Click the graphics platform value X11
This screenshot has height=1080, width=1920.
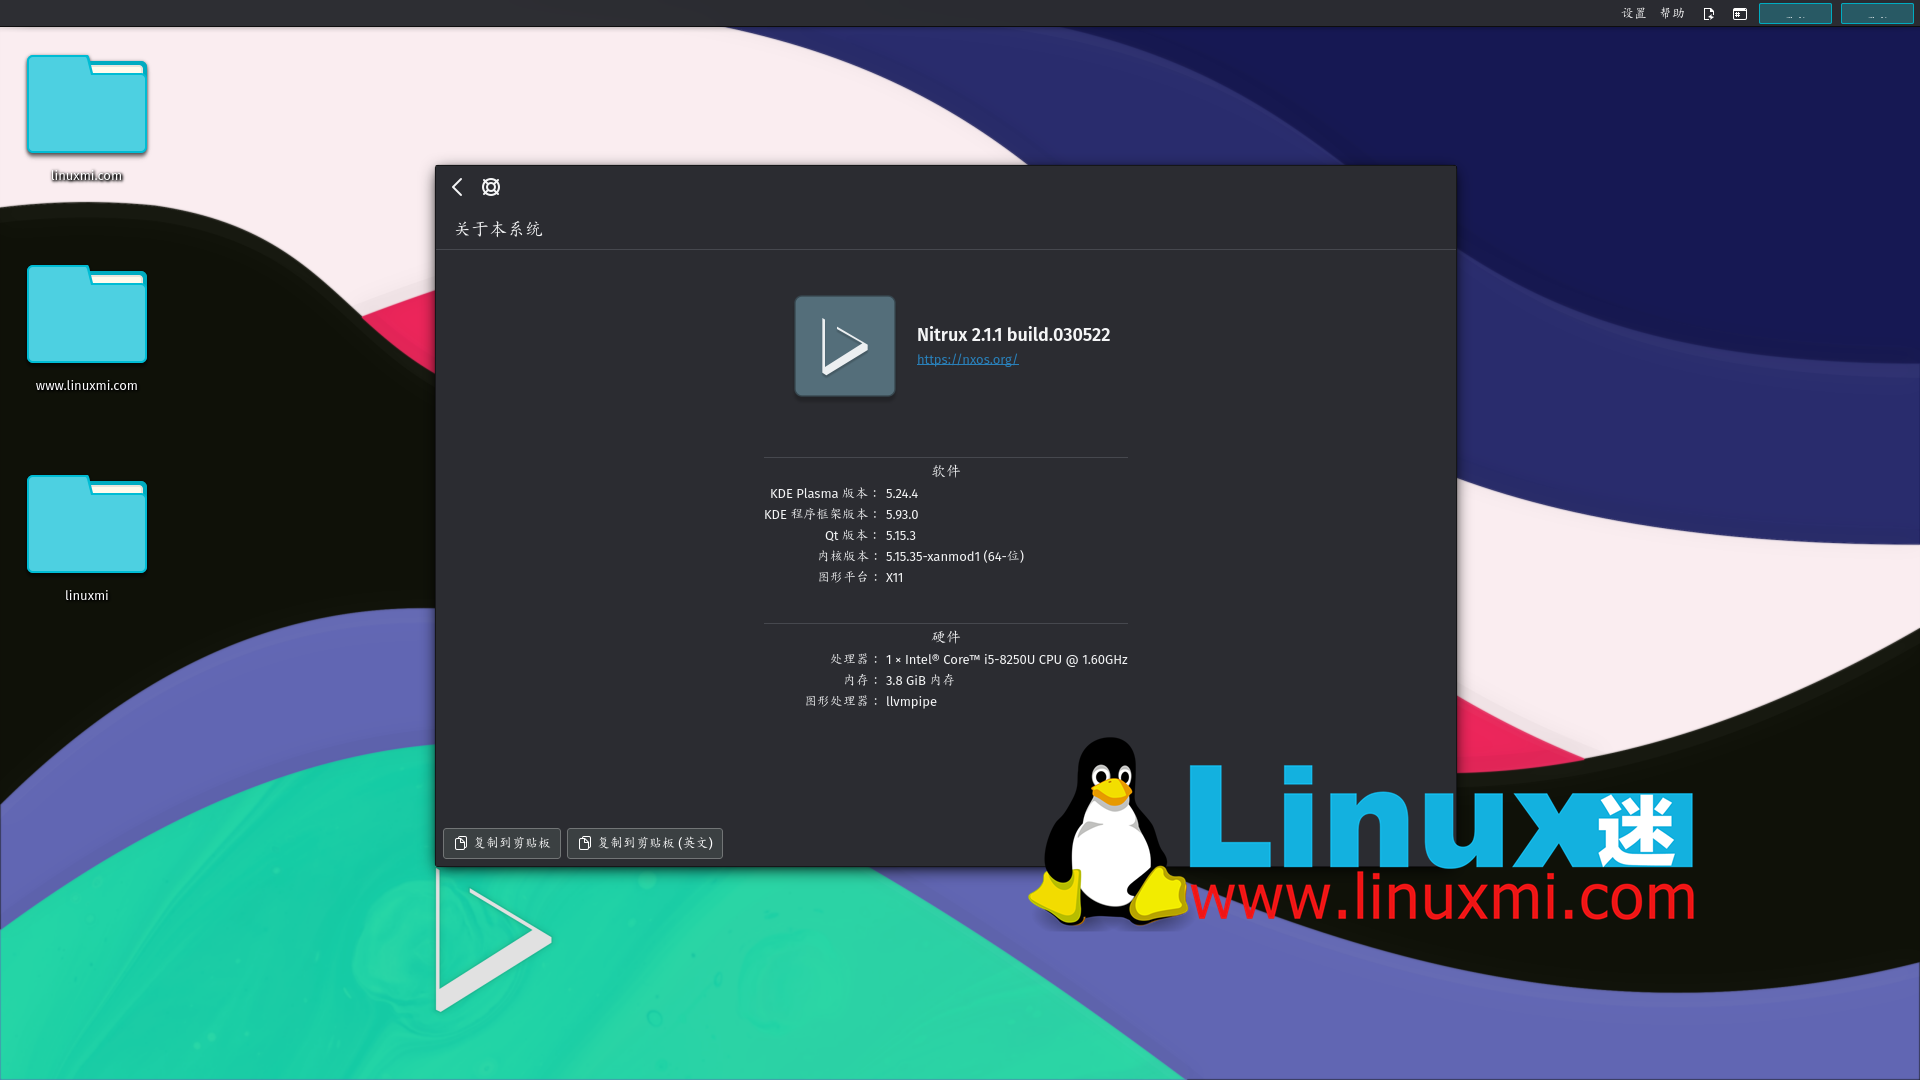[x=894, y=577]
